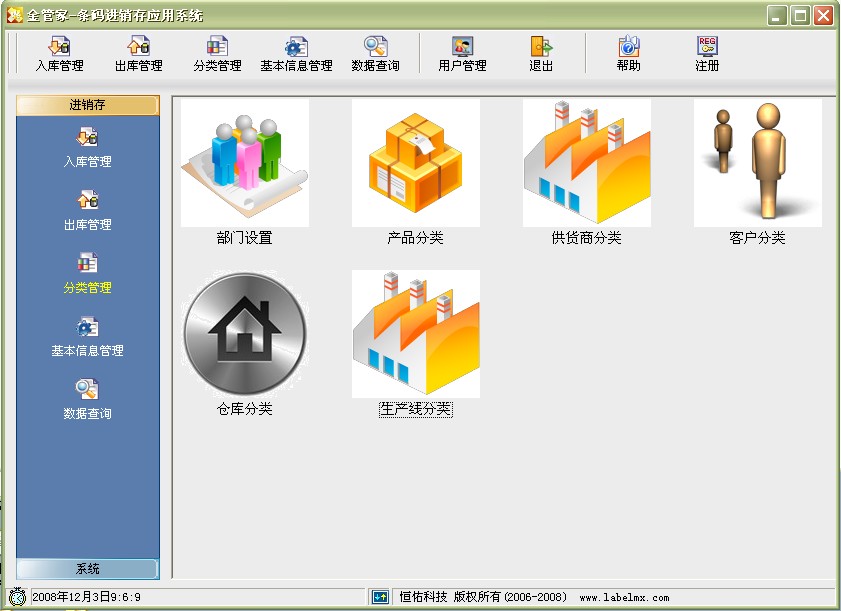This screenshot has width=841, height=611.
Task: Select 基本信息管理 icon in blue sidebar
Action: pos(87,326)
